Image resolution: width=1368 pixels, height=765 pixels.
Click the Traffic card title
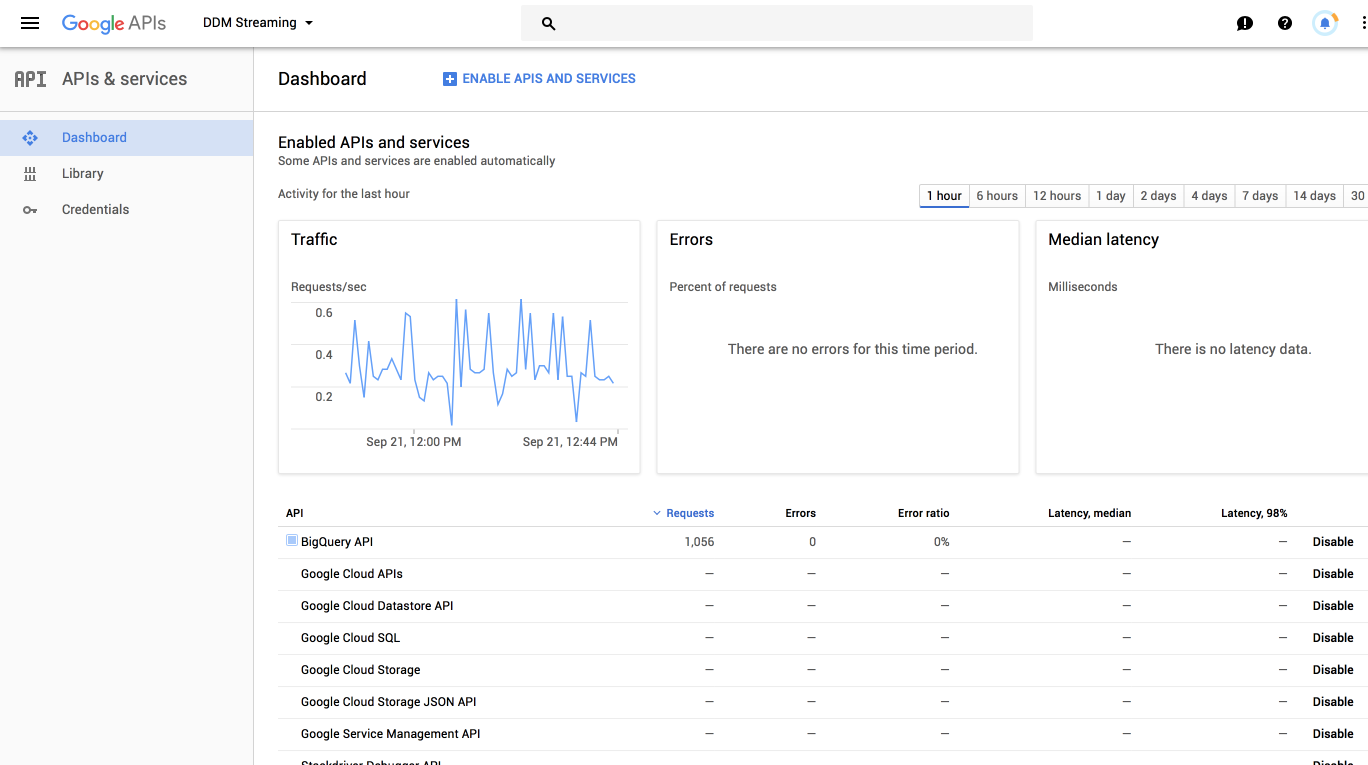pos(314,240)
